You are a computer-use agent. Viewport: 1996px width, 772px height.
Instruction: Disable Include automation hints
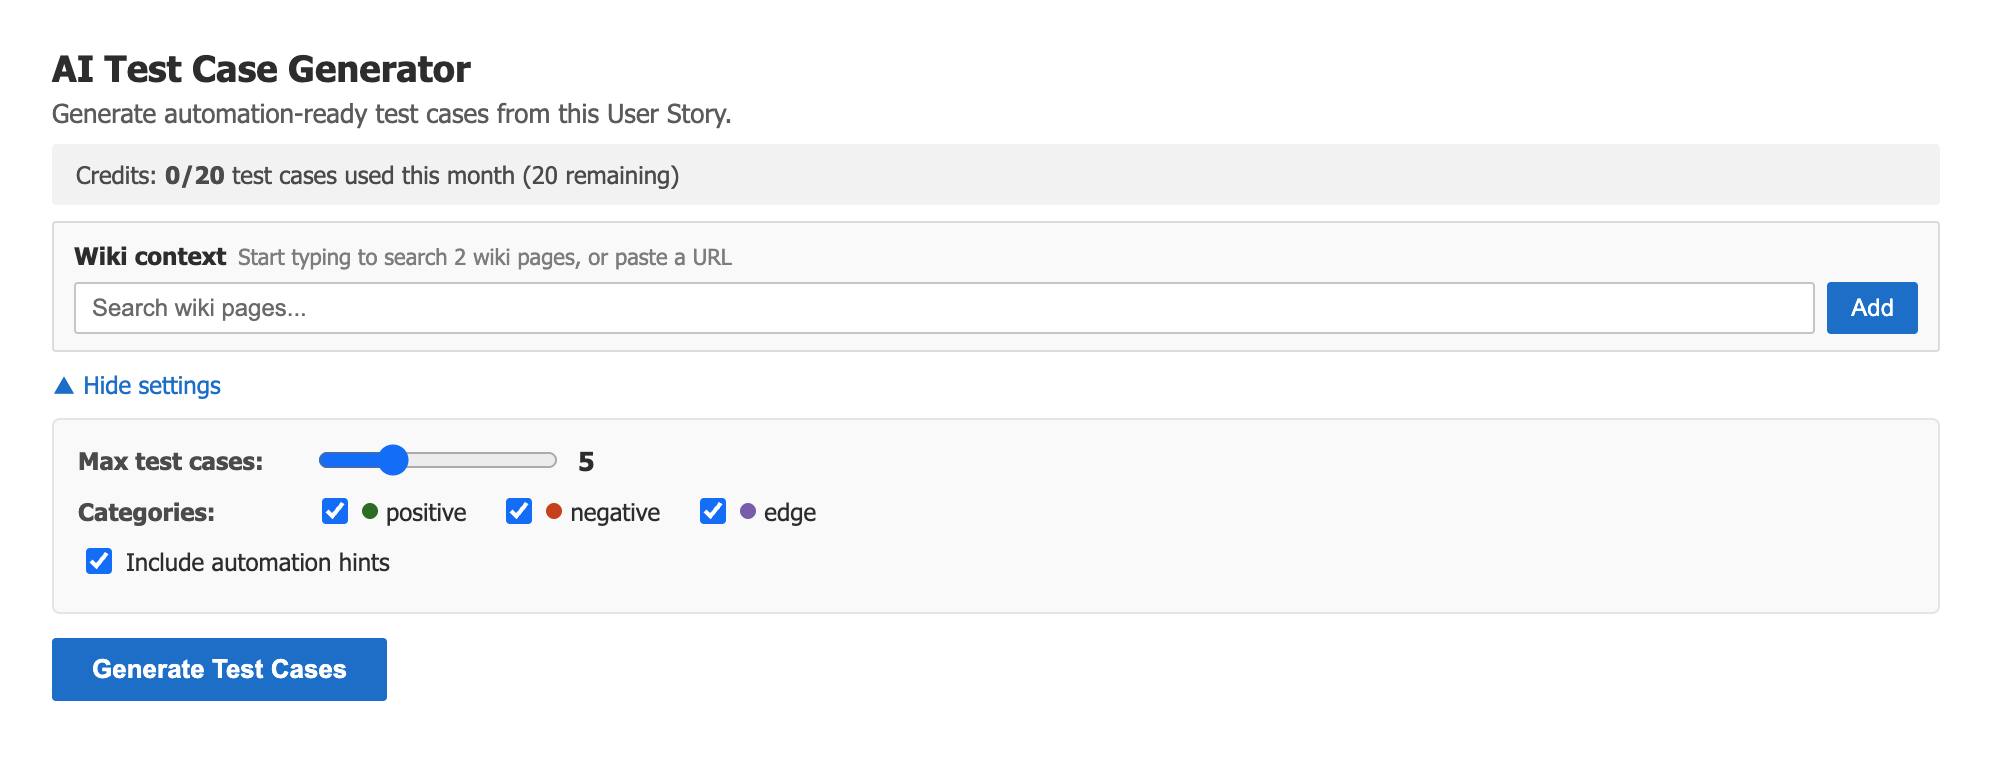[98, 562]
